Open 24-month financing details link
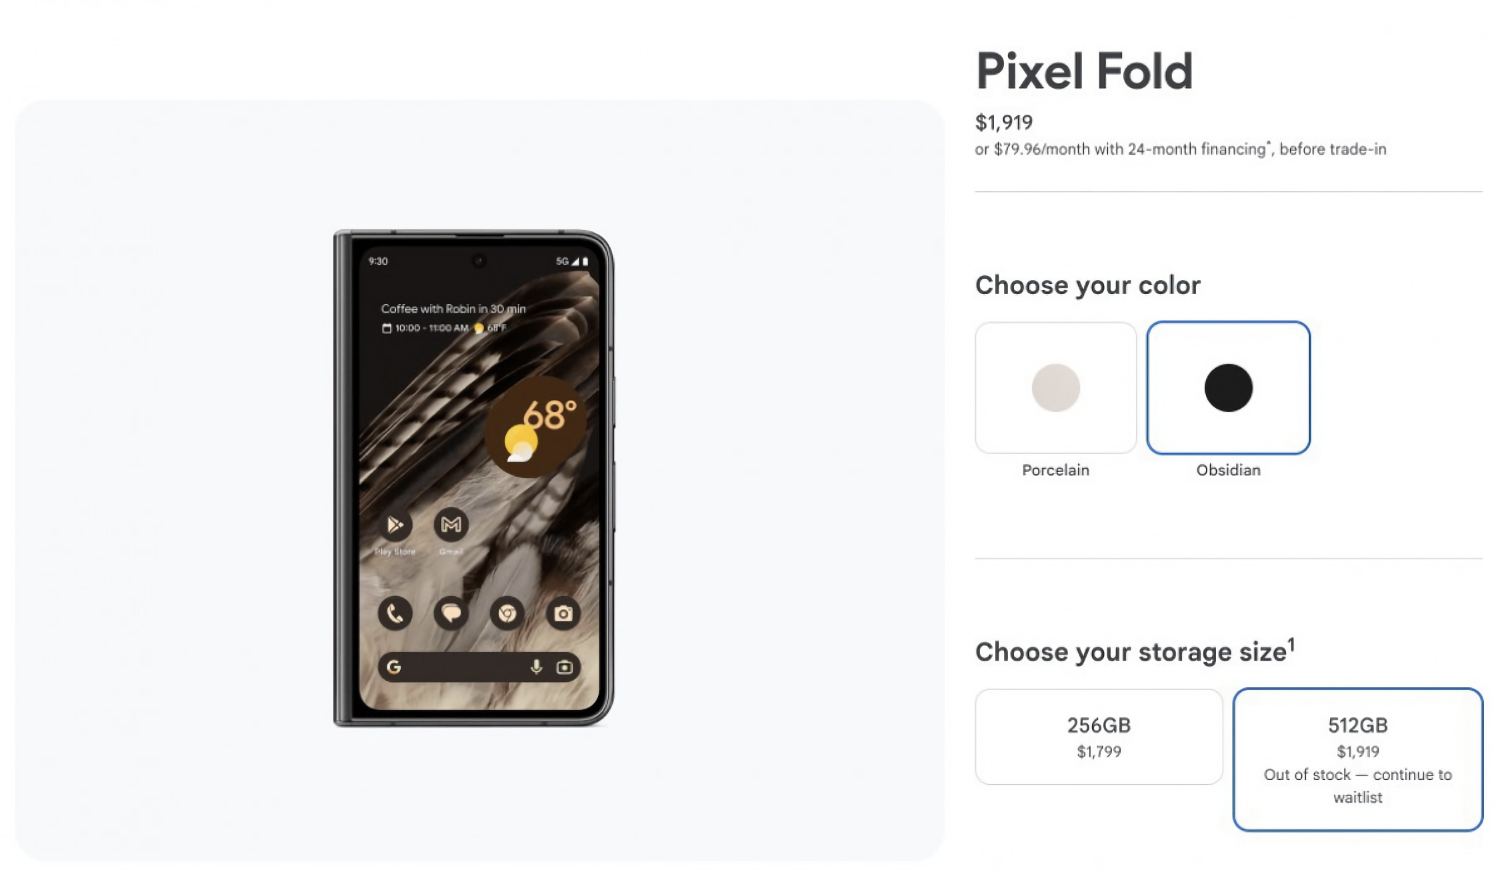This screenshot has width=1500, height=877. click(x=1197, y=149)
